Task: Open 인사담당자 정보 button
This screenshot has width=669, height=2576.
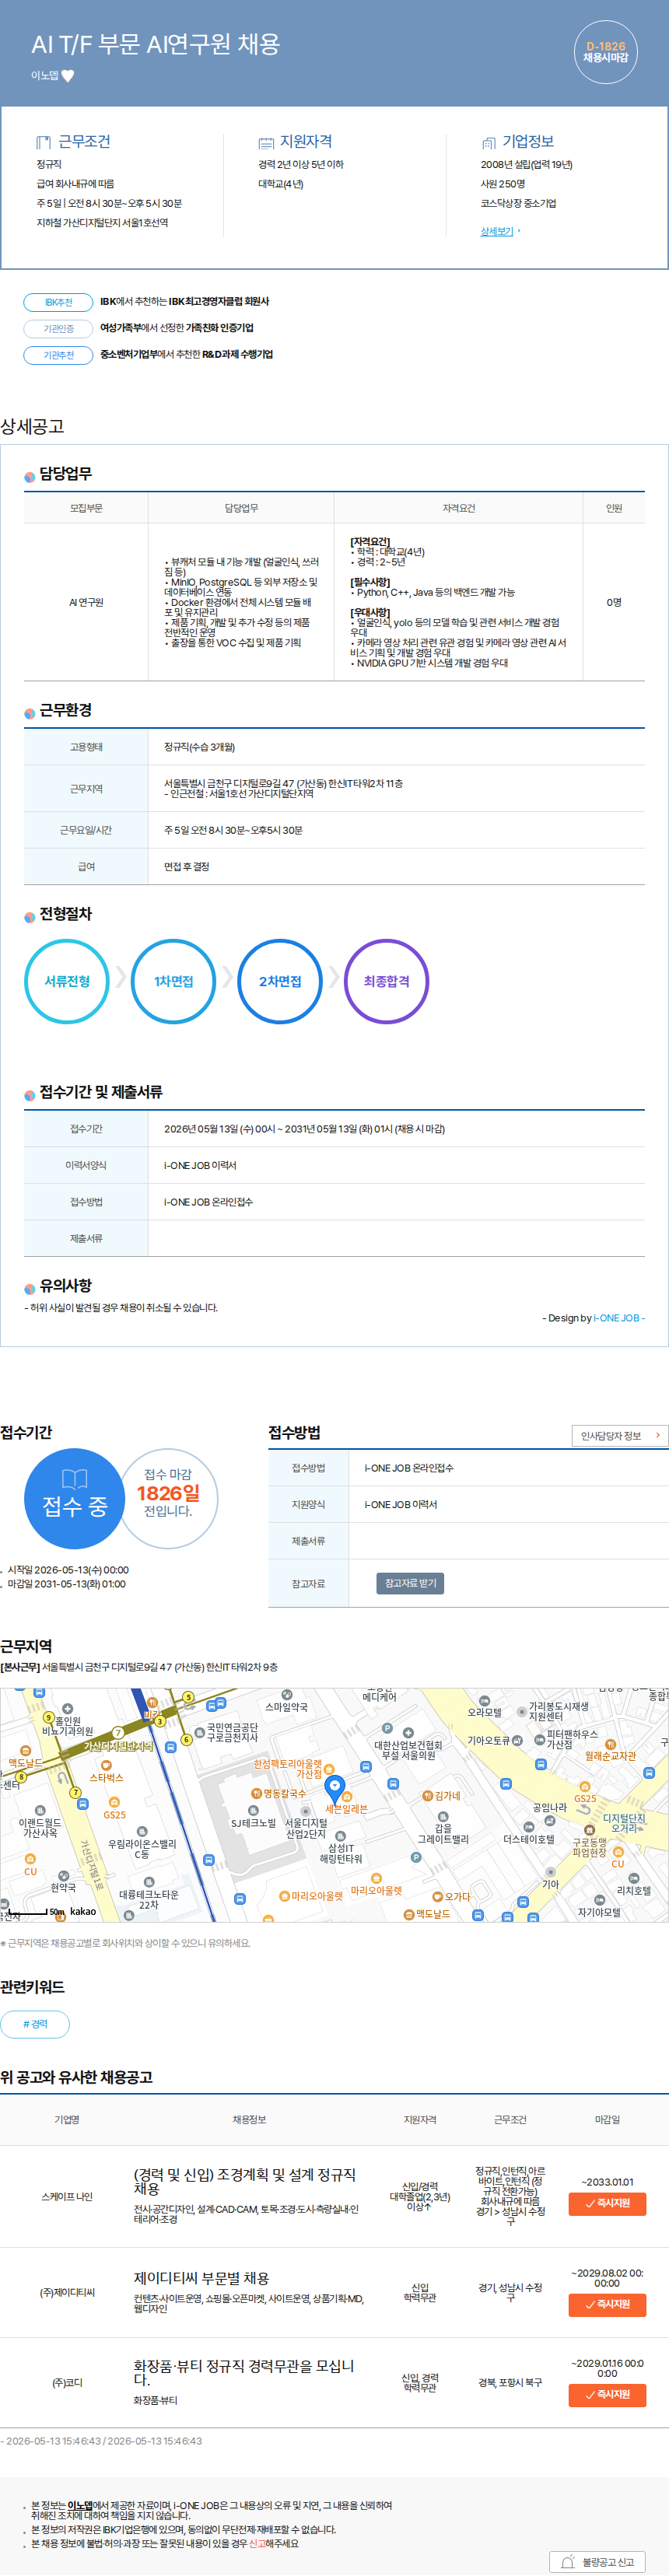Action: 619,1435
